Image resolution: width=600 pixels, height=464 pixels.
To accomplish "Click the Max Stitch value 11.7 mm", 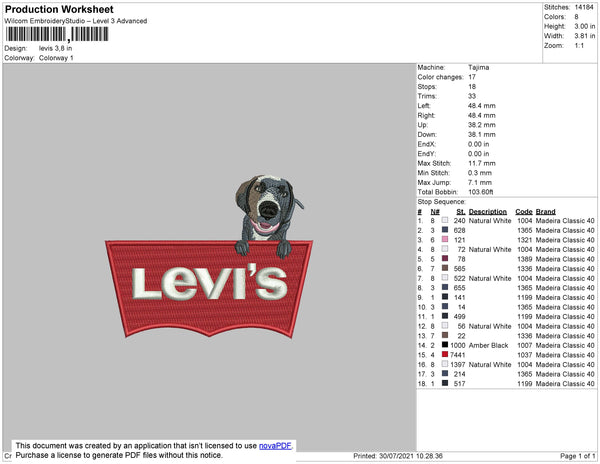I will click(x=482, y=163).
